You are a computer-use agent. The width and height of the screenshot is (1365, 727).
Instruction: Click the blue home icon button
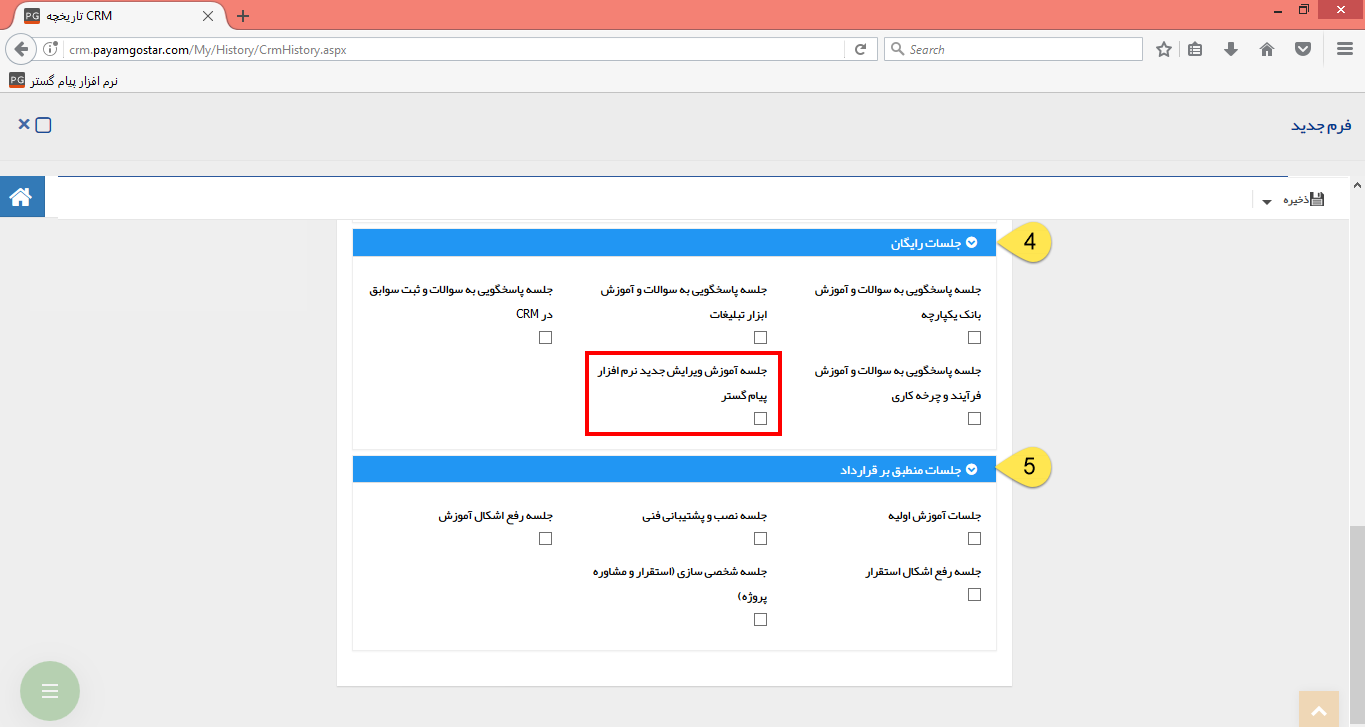[22, 197]
